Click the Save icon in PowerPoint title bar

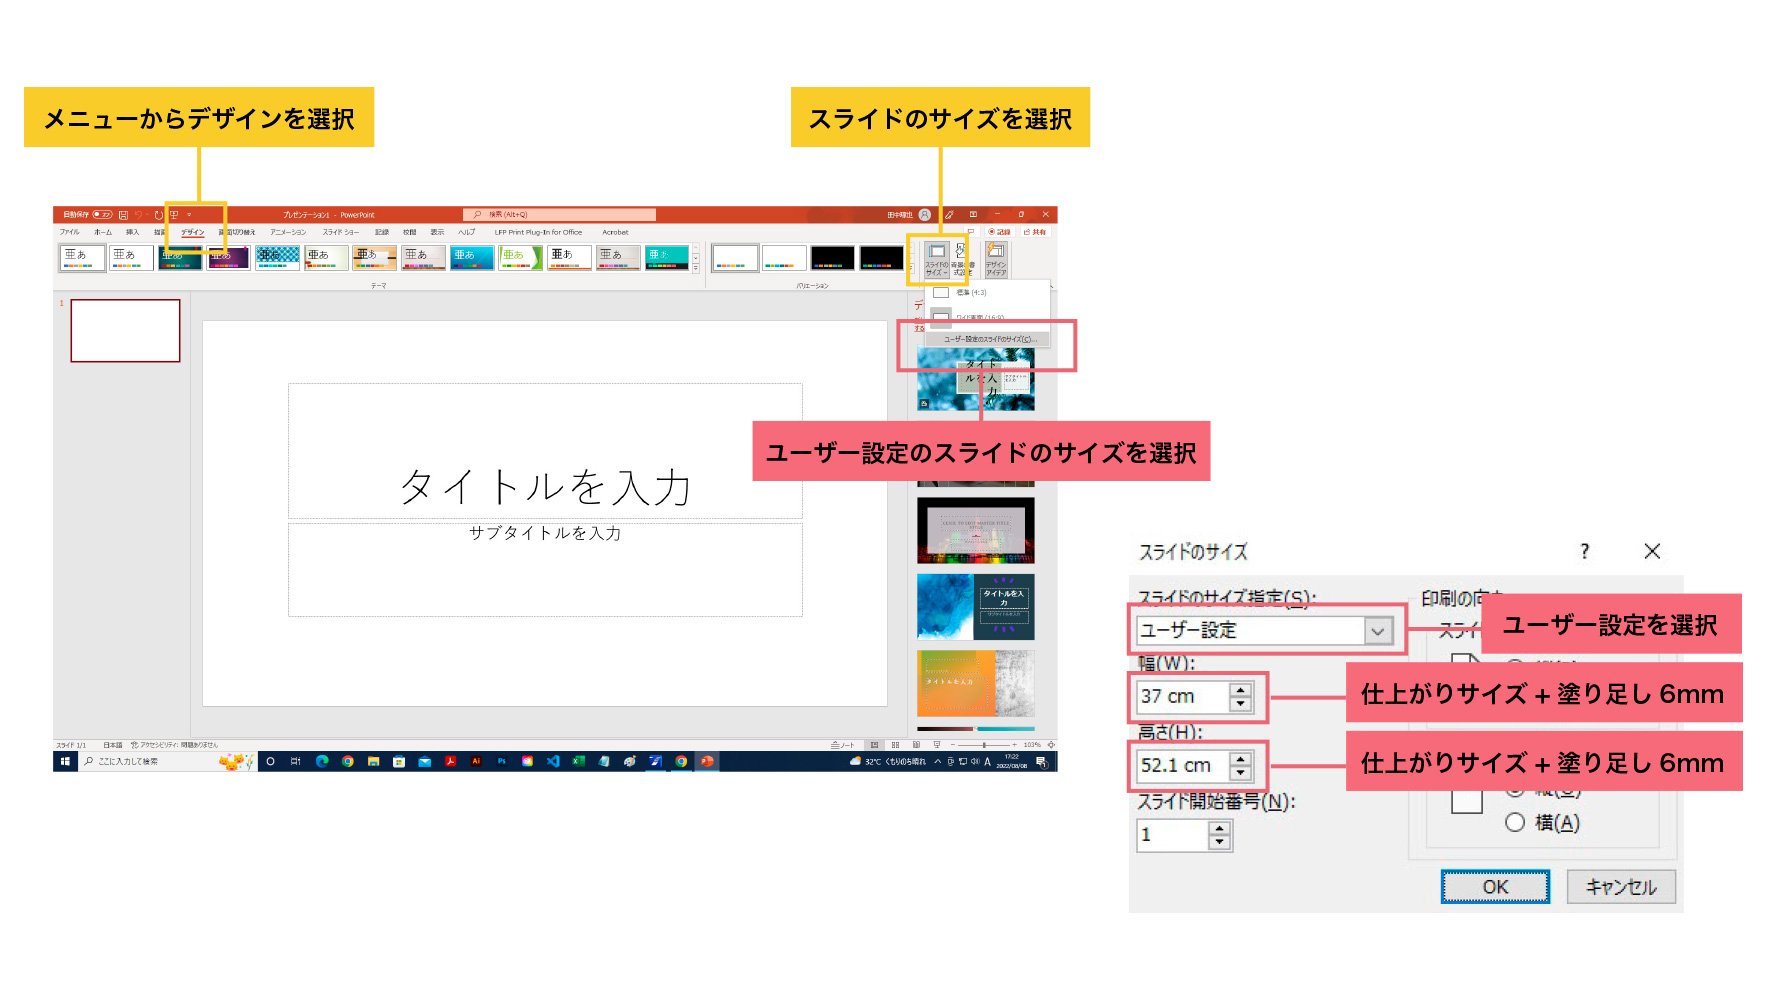click(123, 215)
